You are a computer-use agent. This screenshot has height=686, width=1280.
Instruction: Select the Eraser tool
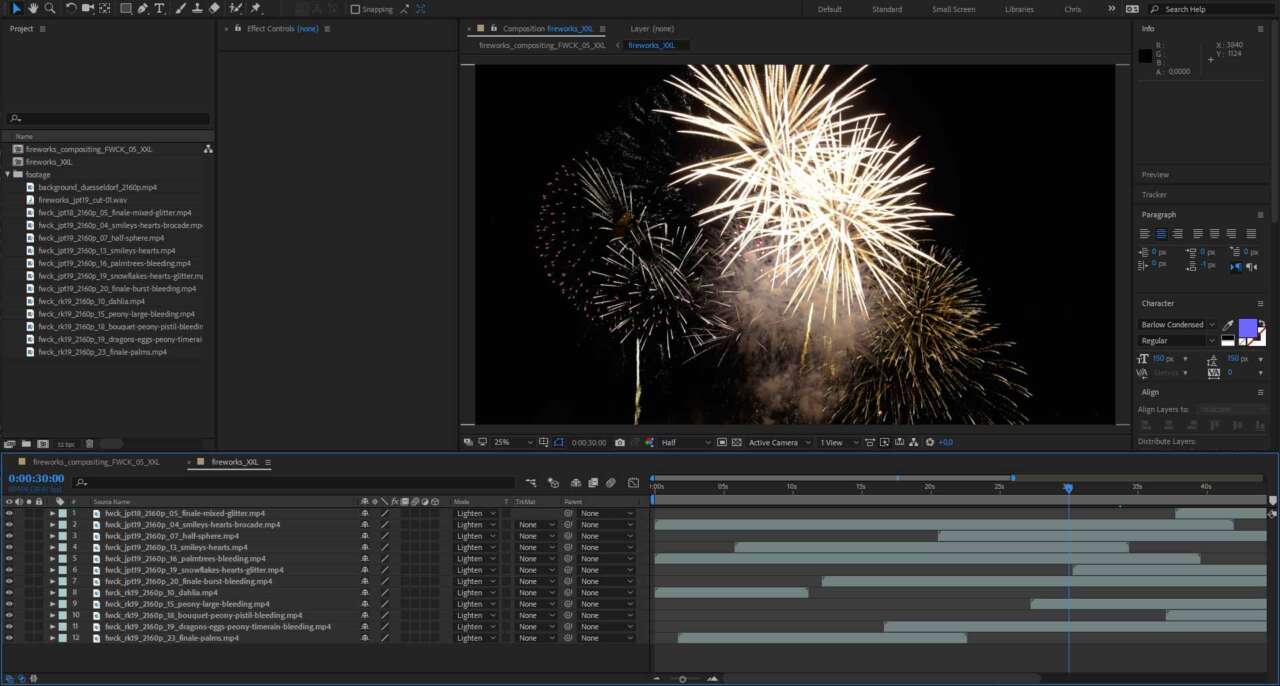214,9
